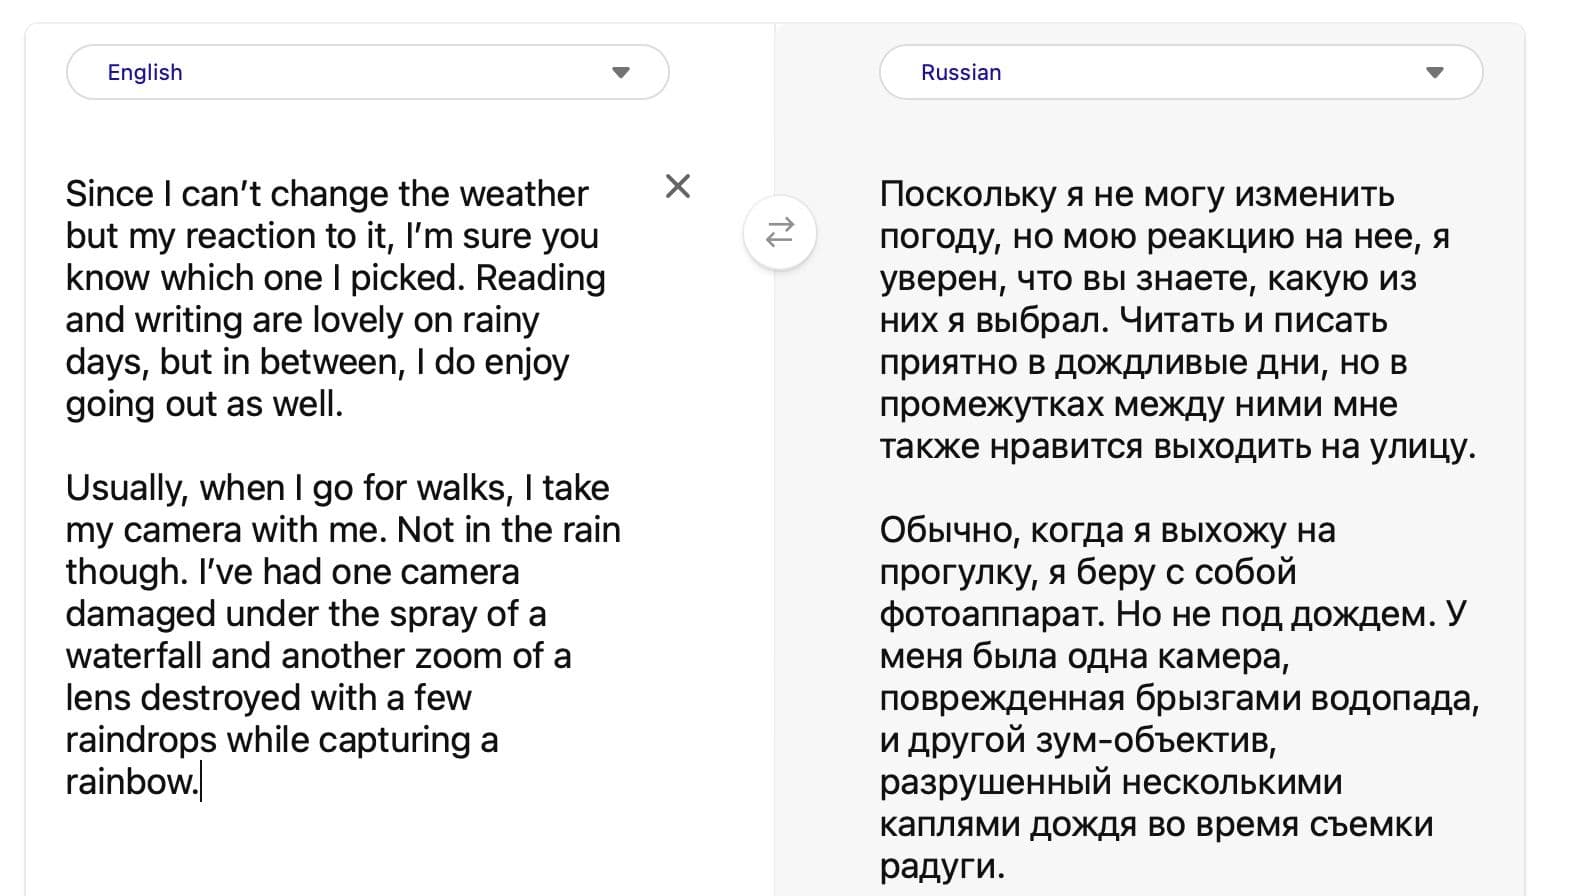The height and width of the screenshot is (896, 1572).
Task: Place cursor after "rainbow." in source text
Action: (x=201, y=782)
